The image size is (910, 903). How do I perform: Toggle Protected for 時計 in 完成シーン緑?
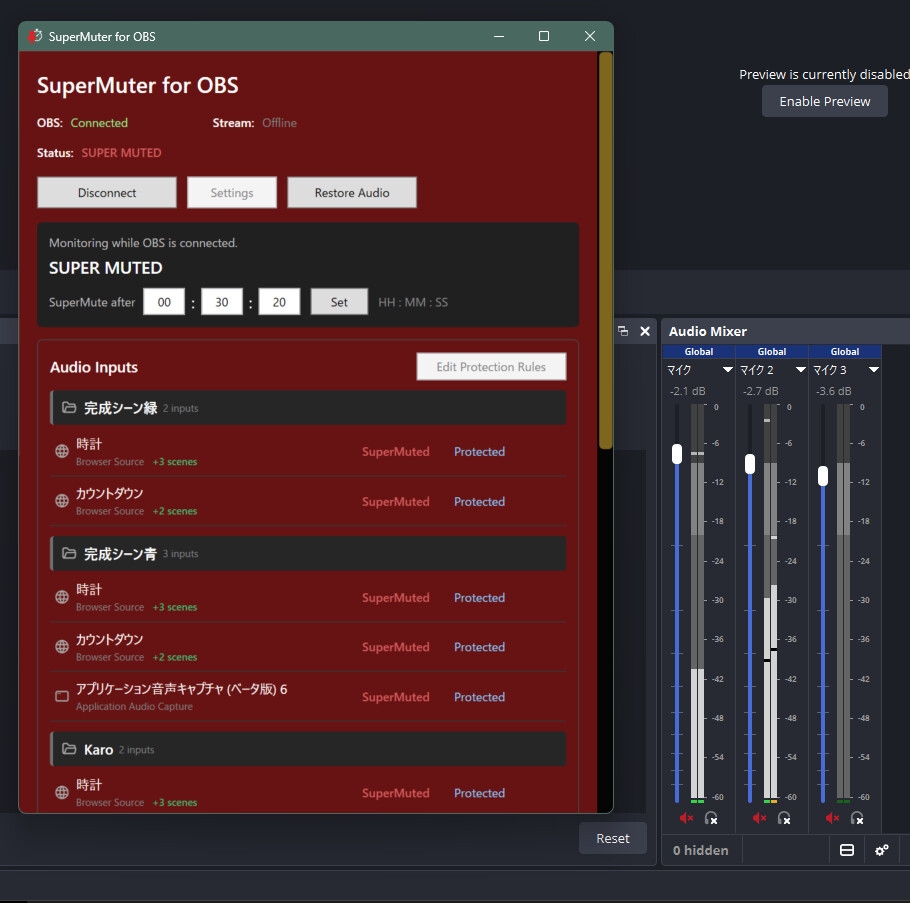tap(479, 452)
